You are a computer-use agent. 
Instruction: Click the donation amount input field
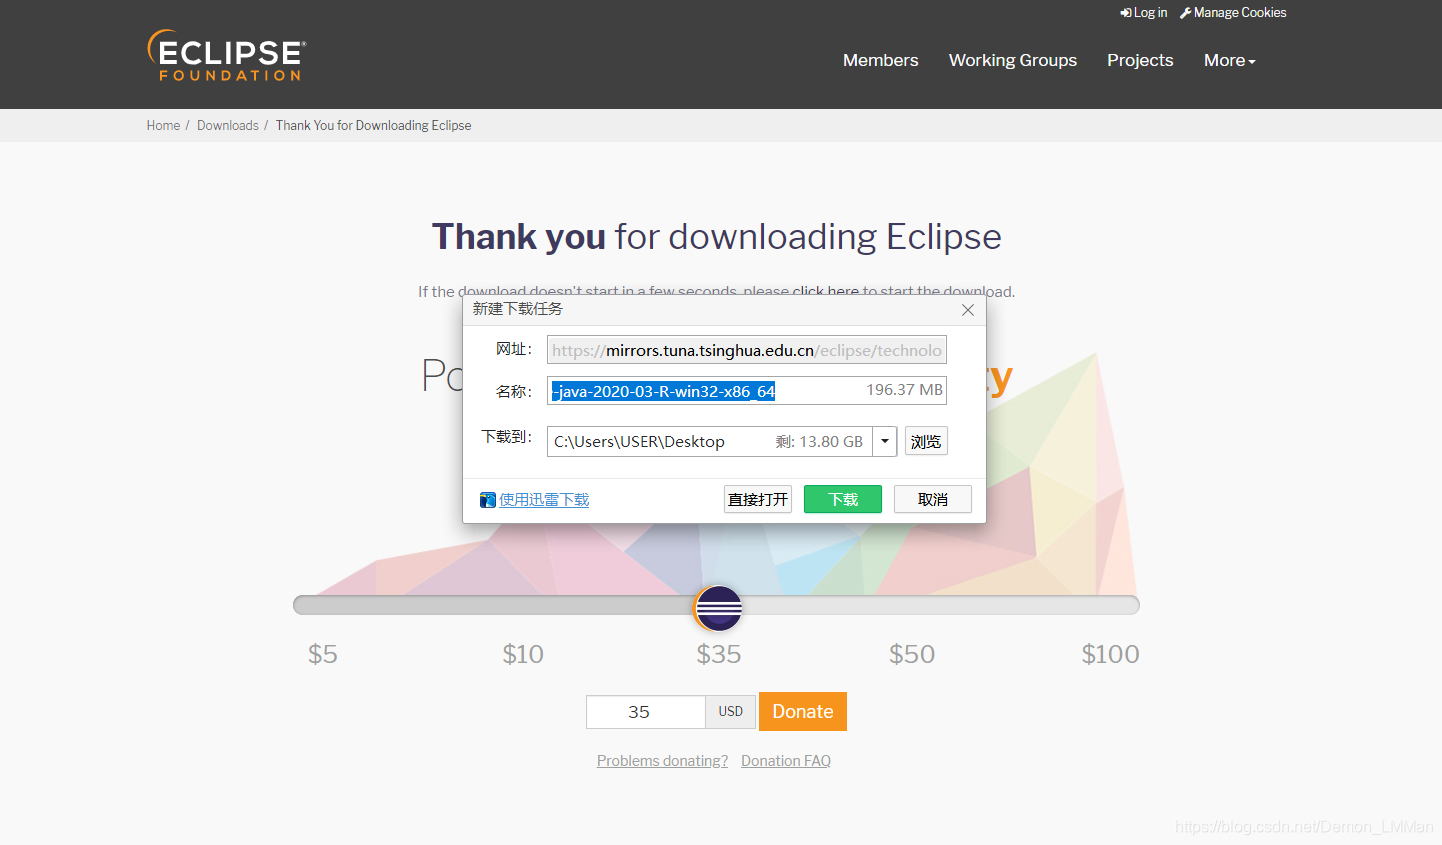(646, 712)
